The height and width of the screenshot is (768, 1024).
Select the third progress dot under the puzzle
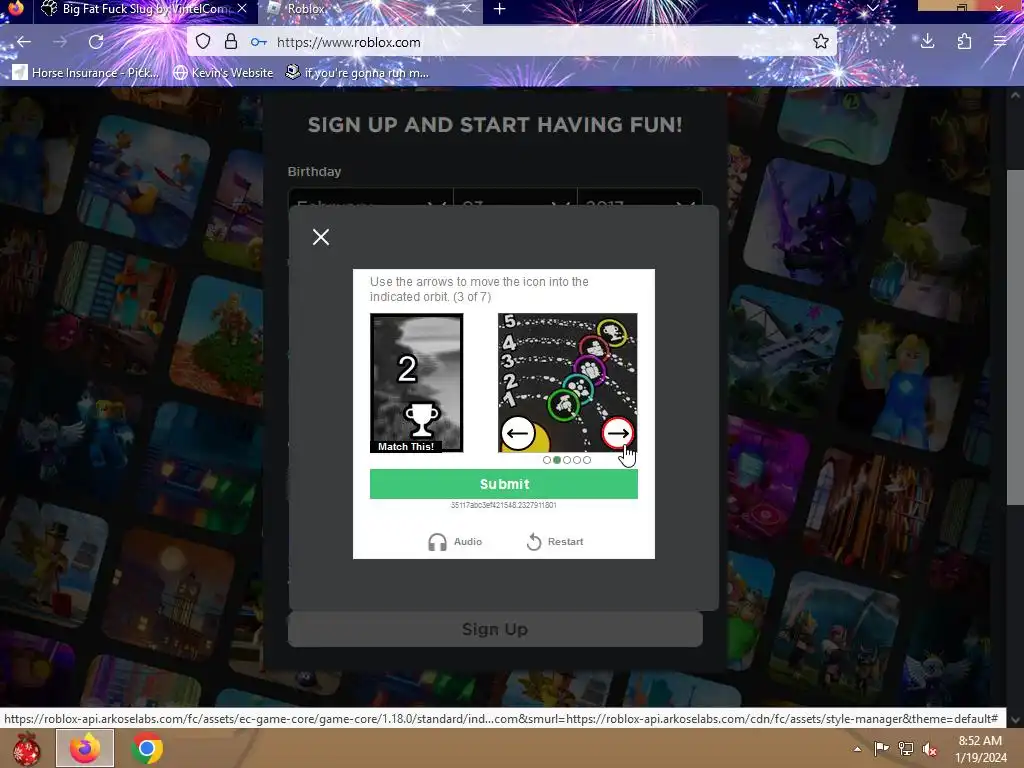pos(567,460)
